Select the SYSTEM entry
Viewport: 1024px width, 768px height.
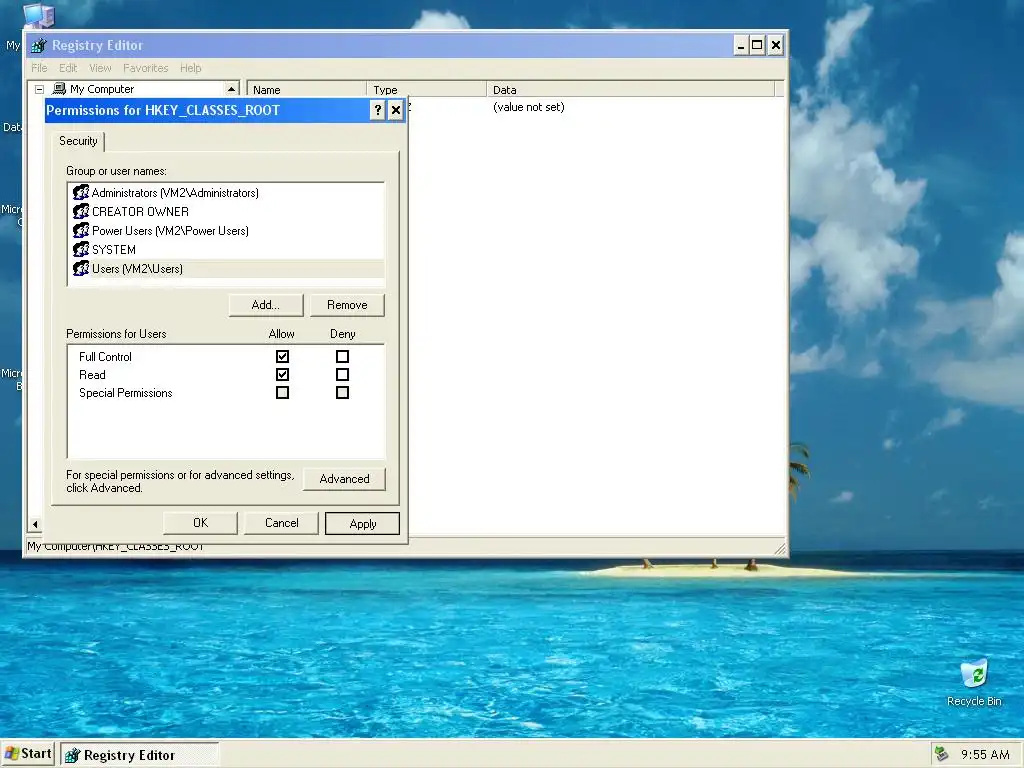tap(226, 249)
